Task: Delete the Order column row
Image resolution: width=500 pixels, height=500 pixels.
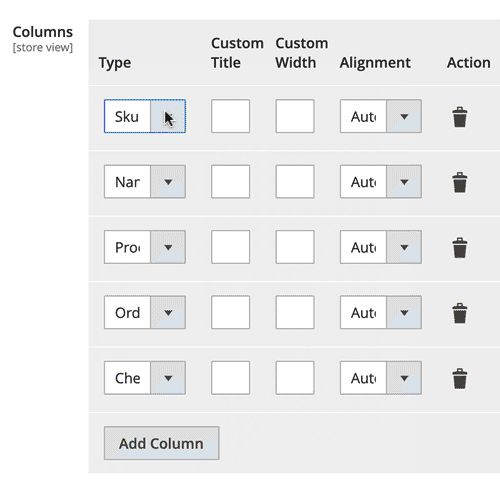Action: (460, 313)
